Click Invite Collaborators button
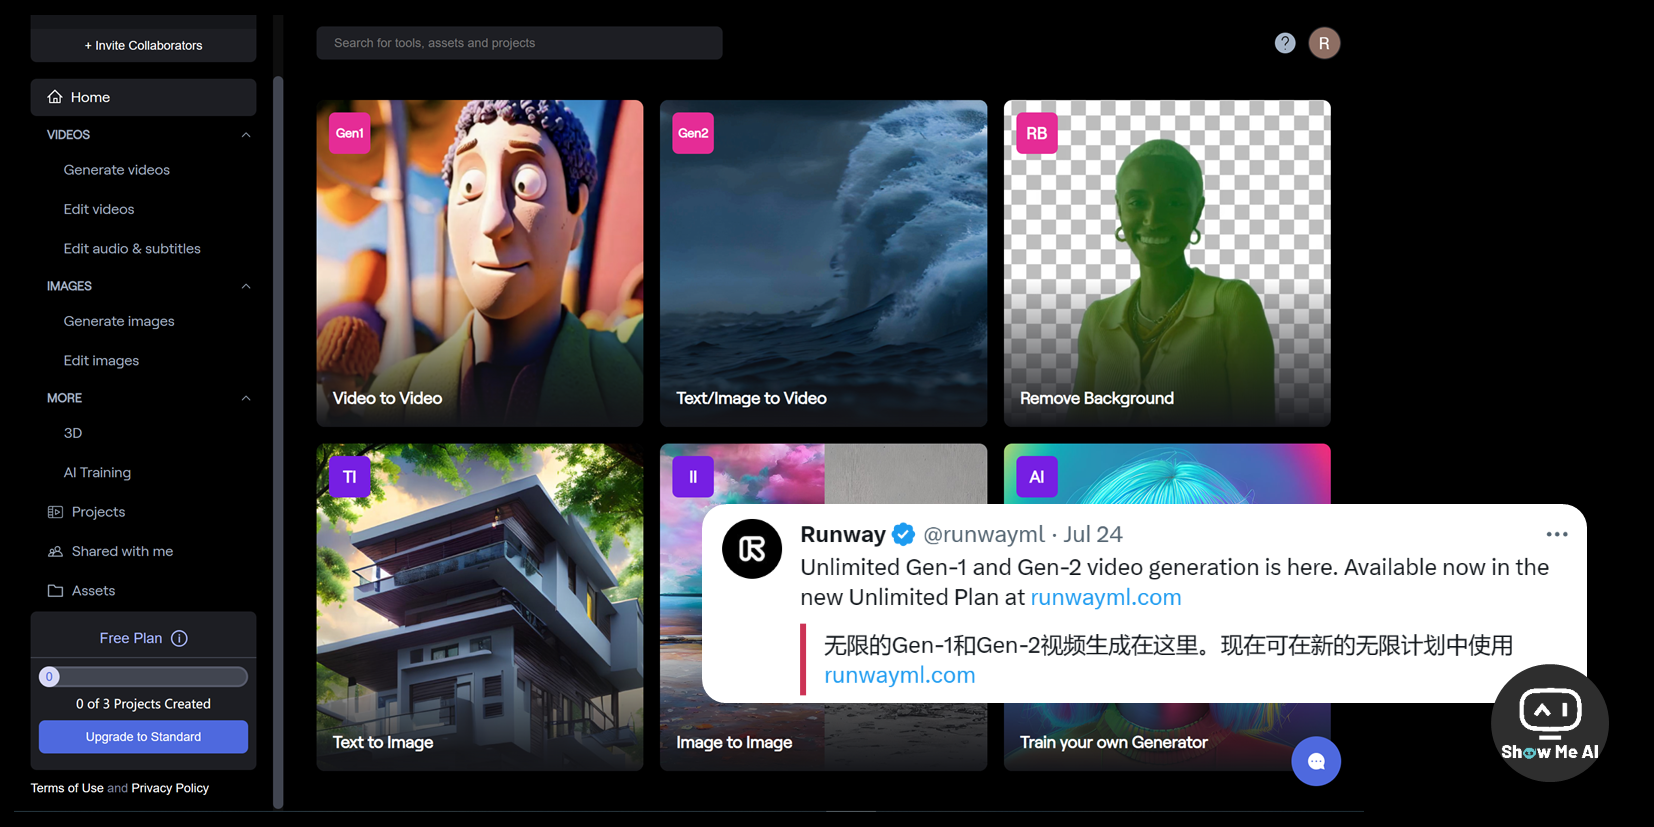This screenshot has width=1654, height=827. click(x=143, y=45)
